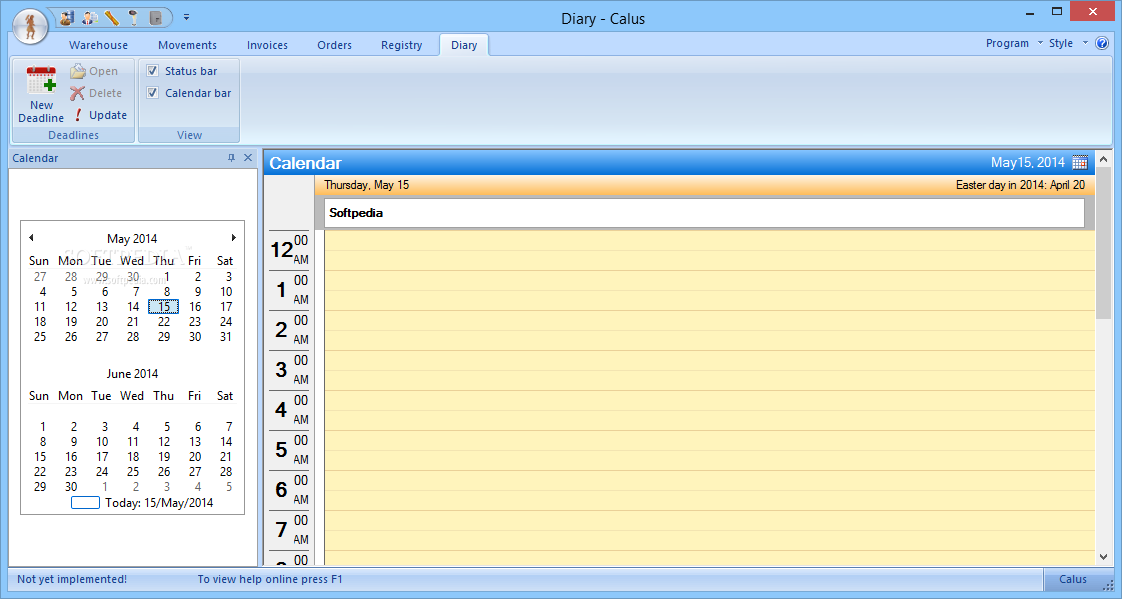The image size is (1122, 599).
Task: Select May 15 in mini calendar
Action: click(x=164, y=306)
